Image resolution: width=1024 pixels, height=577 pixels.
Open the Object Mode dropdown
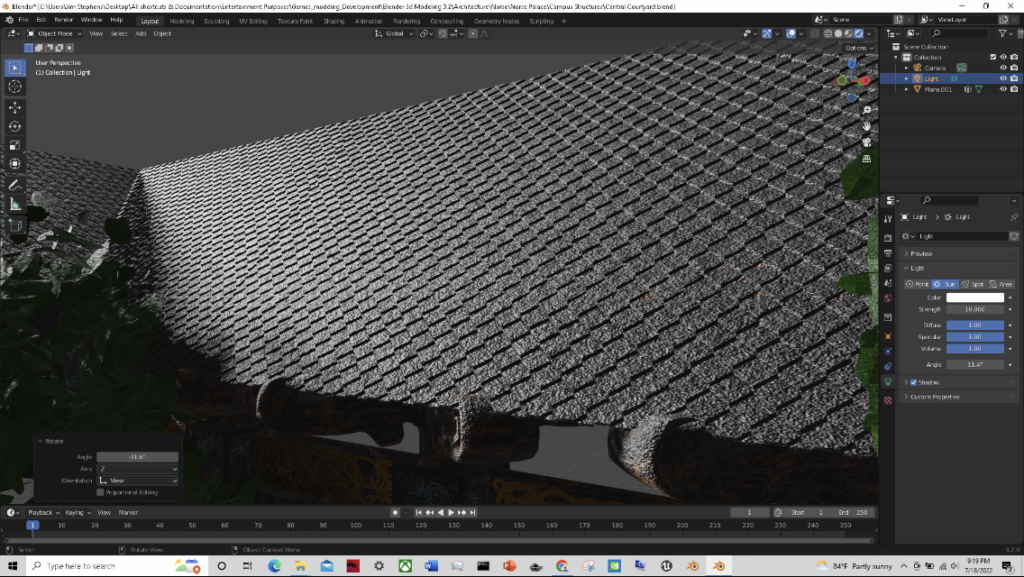[55, 33]
